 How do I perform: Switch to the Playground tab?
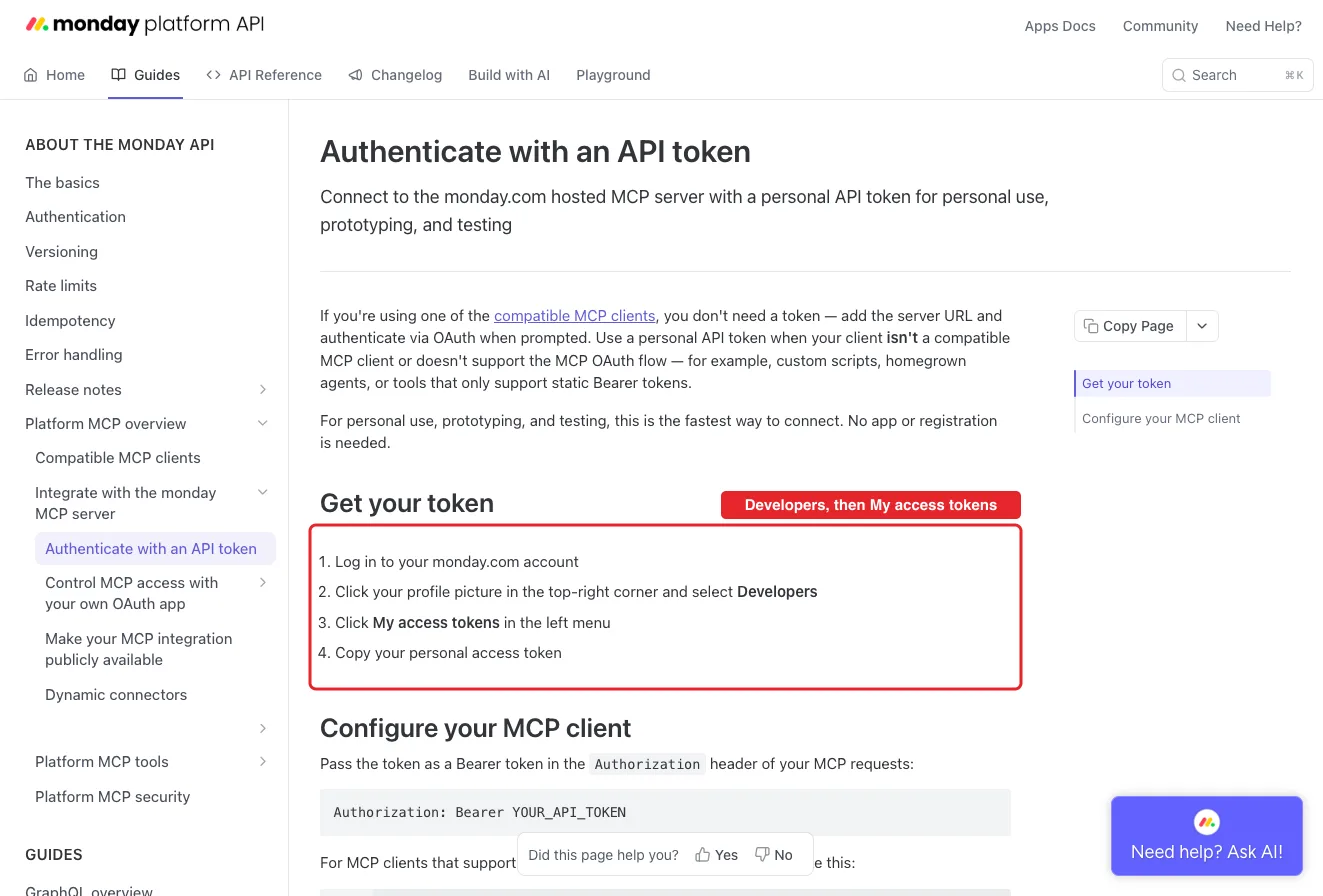pos(613,75)
